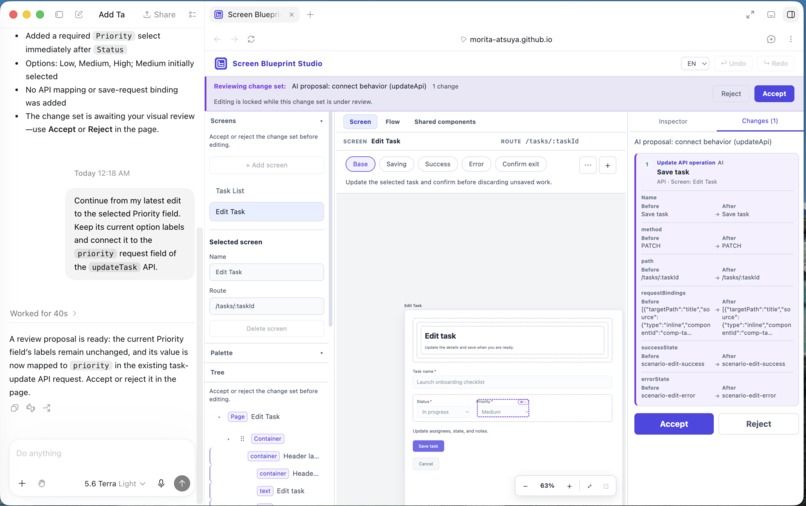
Task: Copy the assistant reply with copy icon
Action: click(x=14, y=408)
